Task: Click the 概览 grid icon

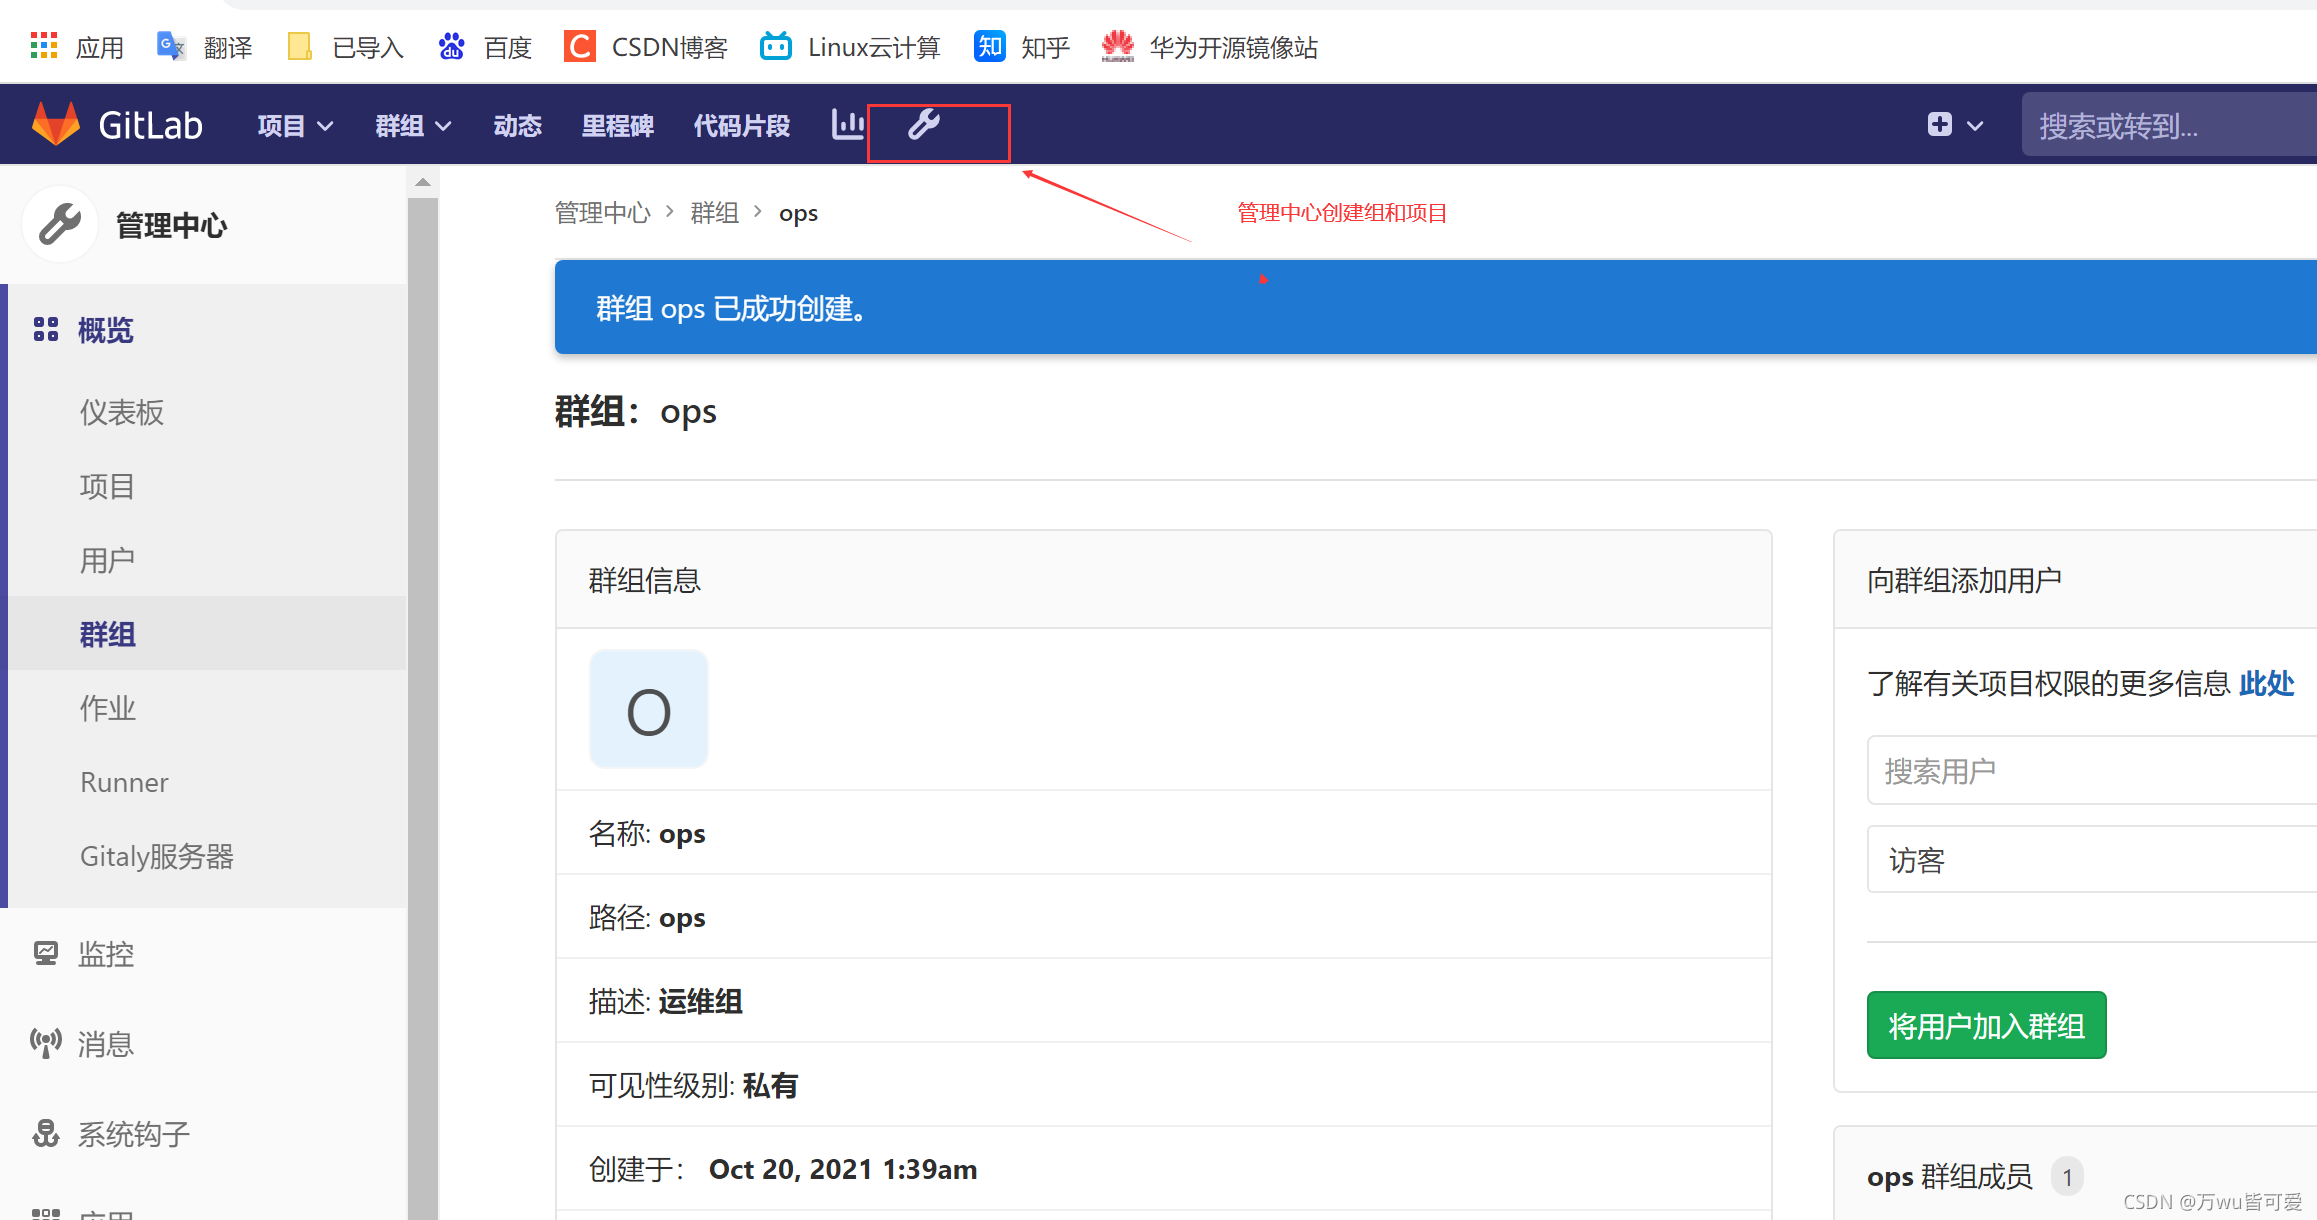Action: 46,329
